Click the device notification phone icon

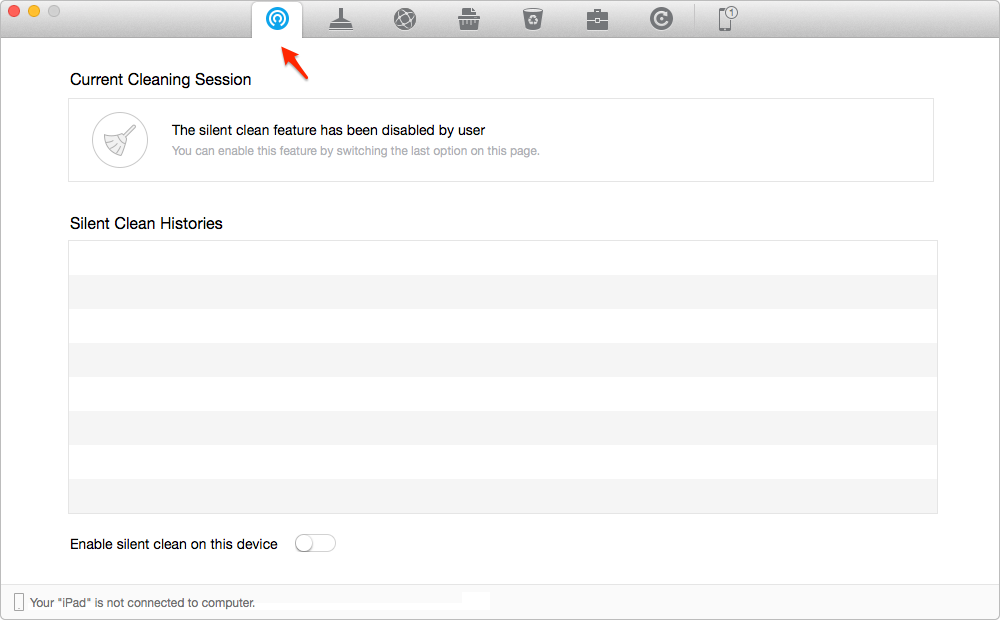point(727,18)
